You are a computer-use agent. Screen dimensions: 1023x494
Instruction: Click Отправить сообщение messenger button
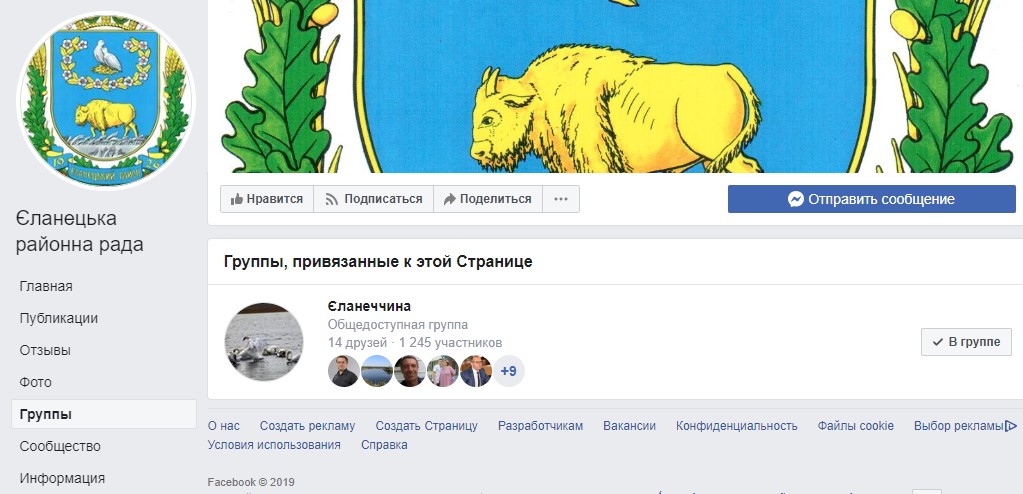click(872, 199)
